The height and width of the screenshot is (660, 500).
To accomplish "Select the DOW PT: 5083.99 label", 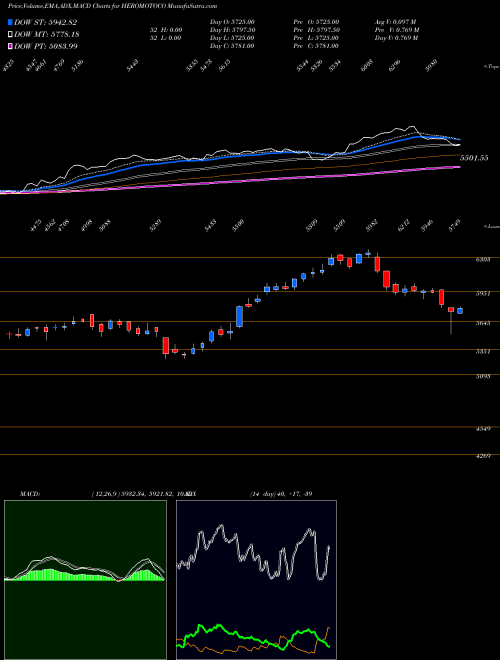I will coord(45,46).
